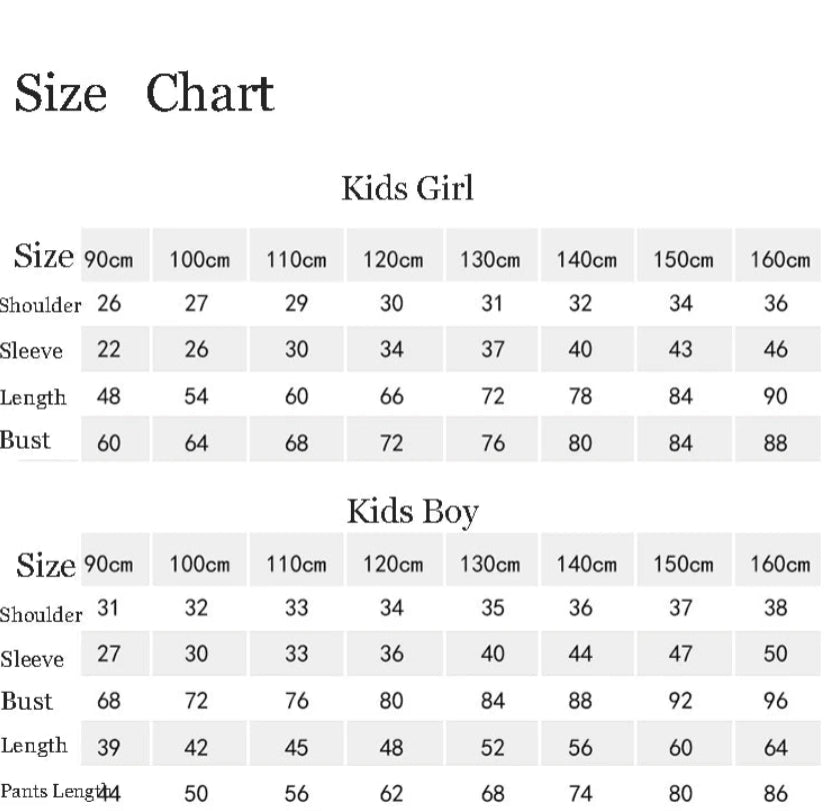This screenshot has width=835, height=811.
Task: Select Kids Boy Bust value for 160cm
Action: (775, 701)
